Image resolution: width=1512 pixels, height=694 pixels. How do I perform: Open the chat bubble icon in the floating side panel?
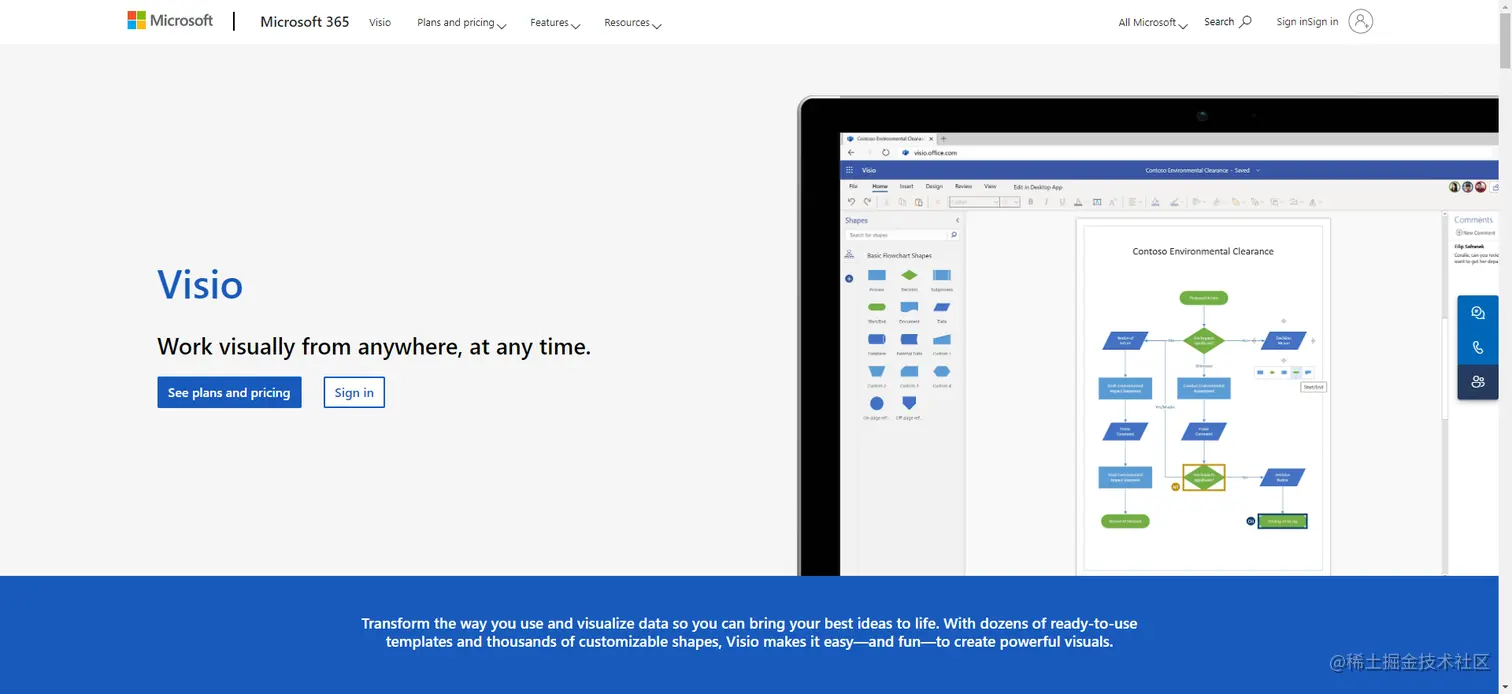pos(1478,313)
